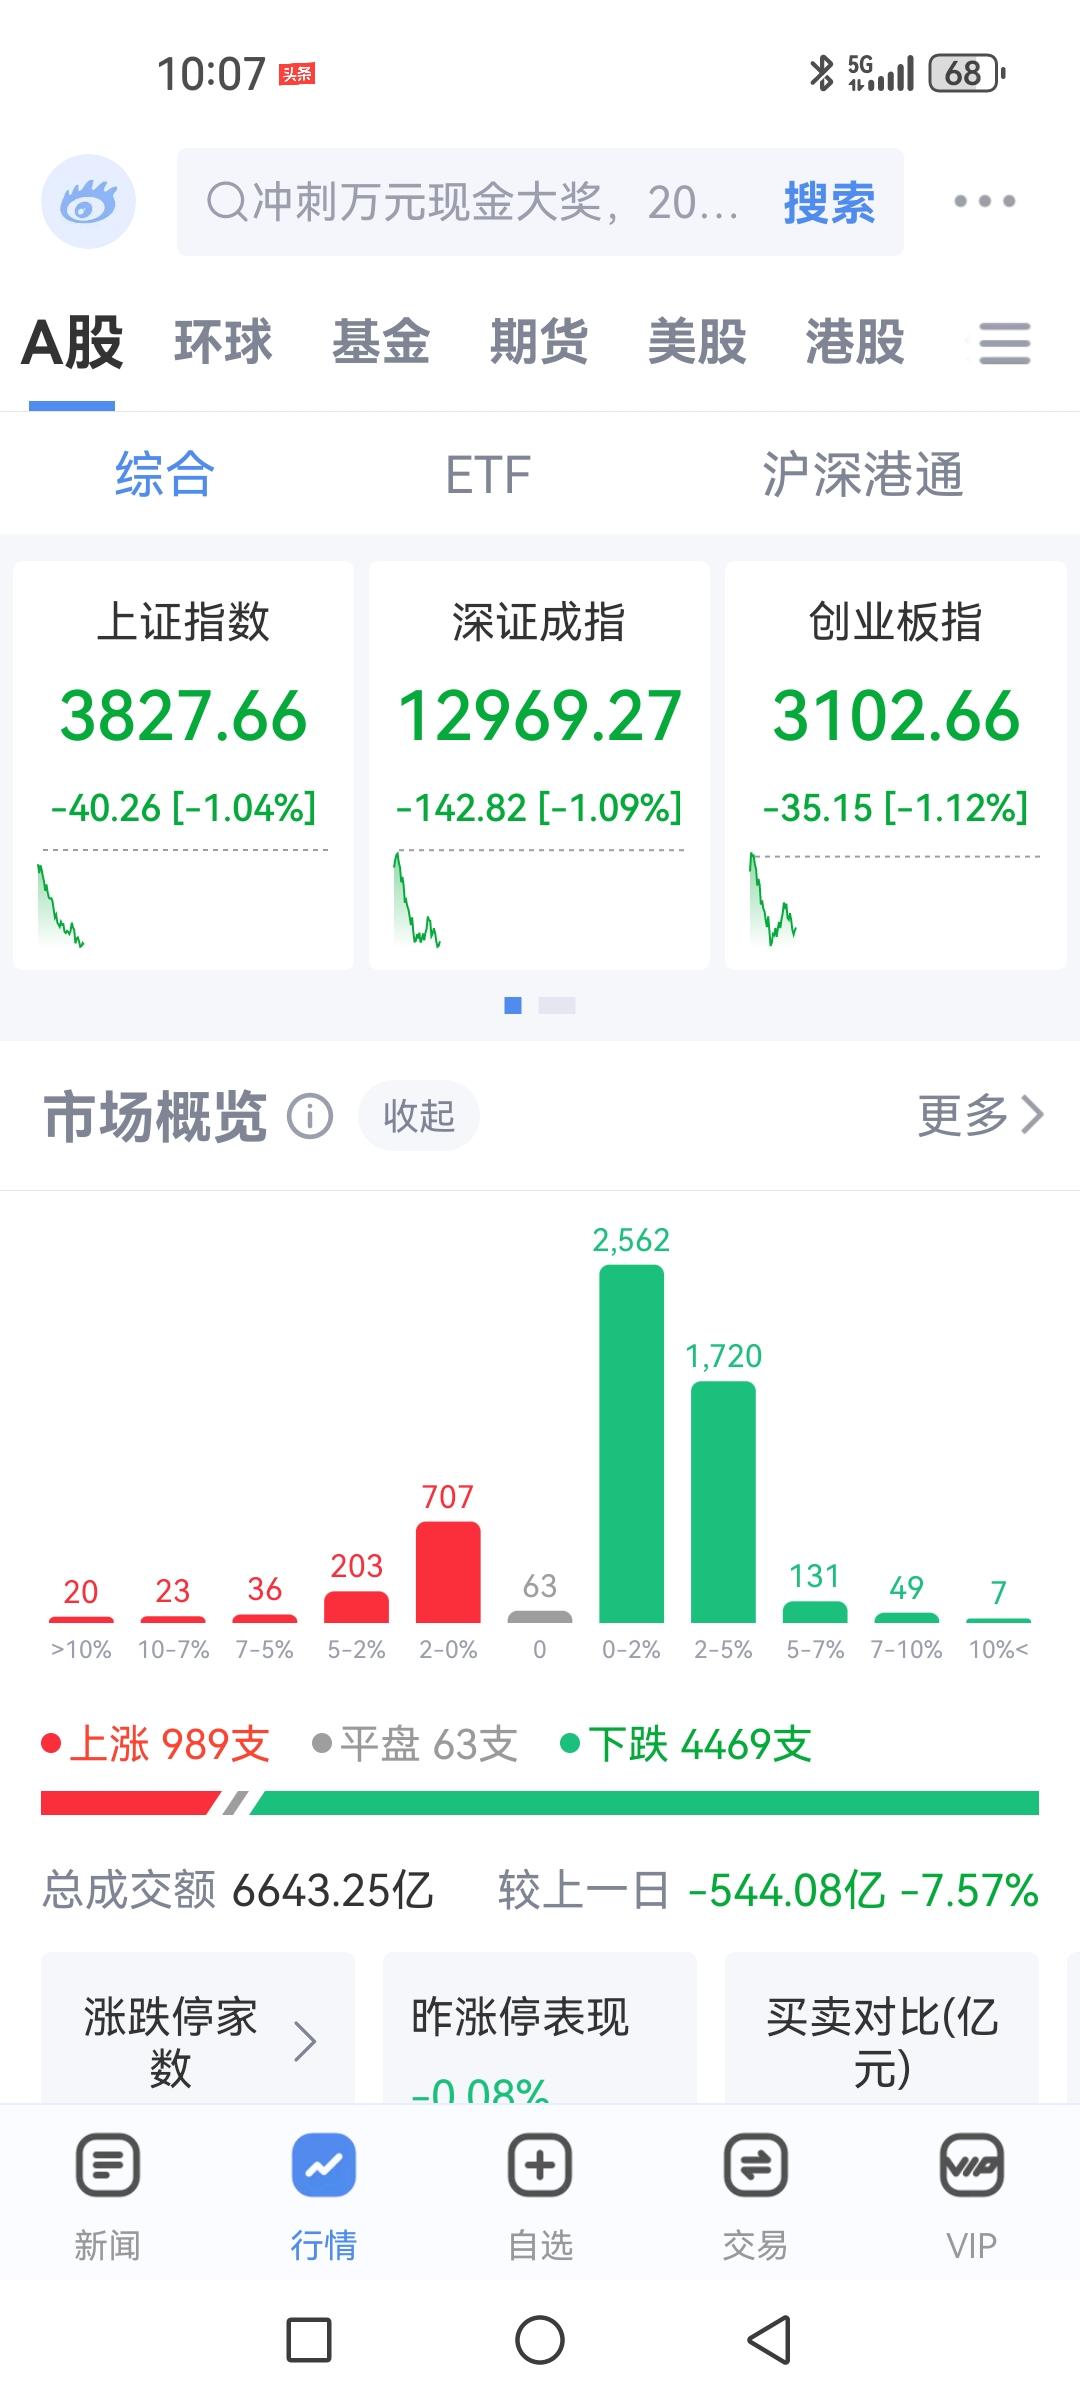Open the 自选 watchlist plus icon

[x=540, y=2165]
